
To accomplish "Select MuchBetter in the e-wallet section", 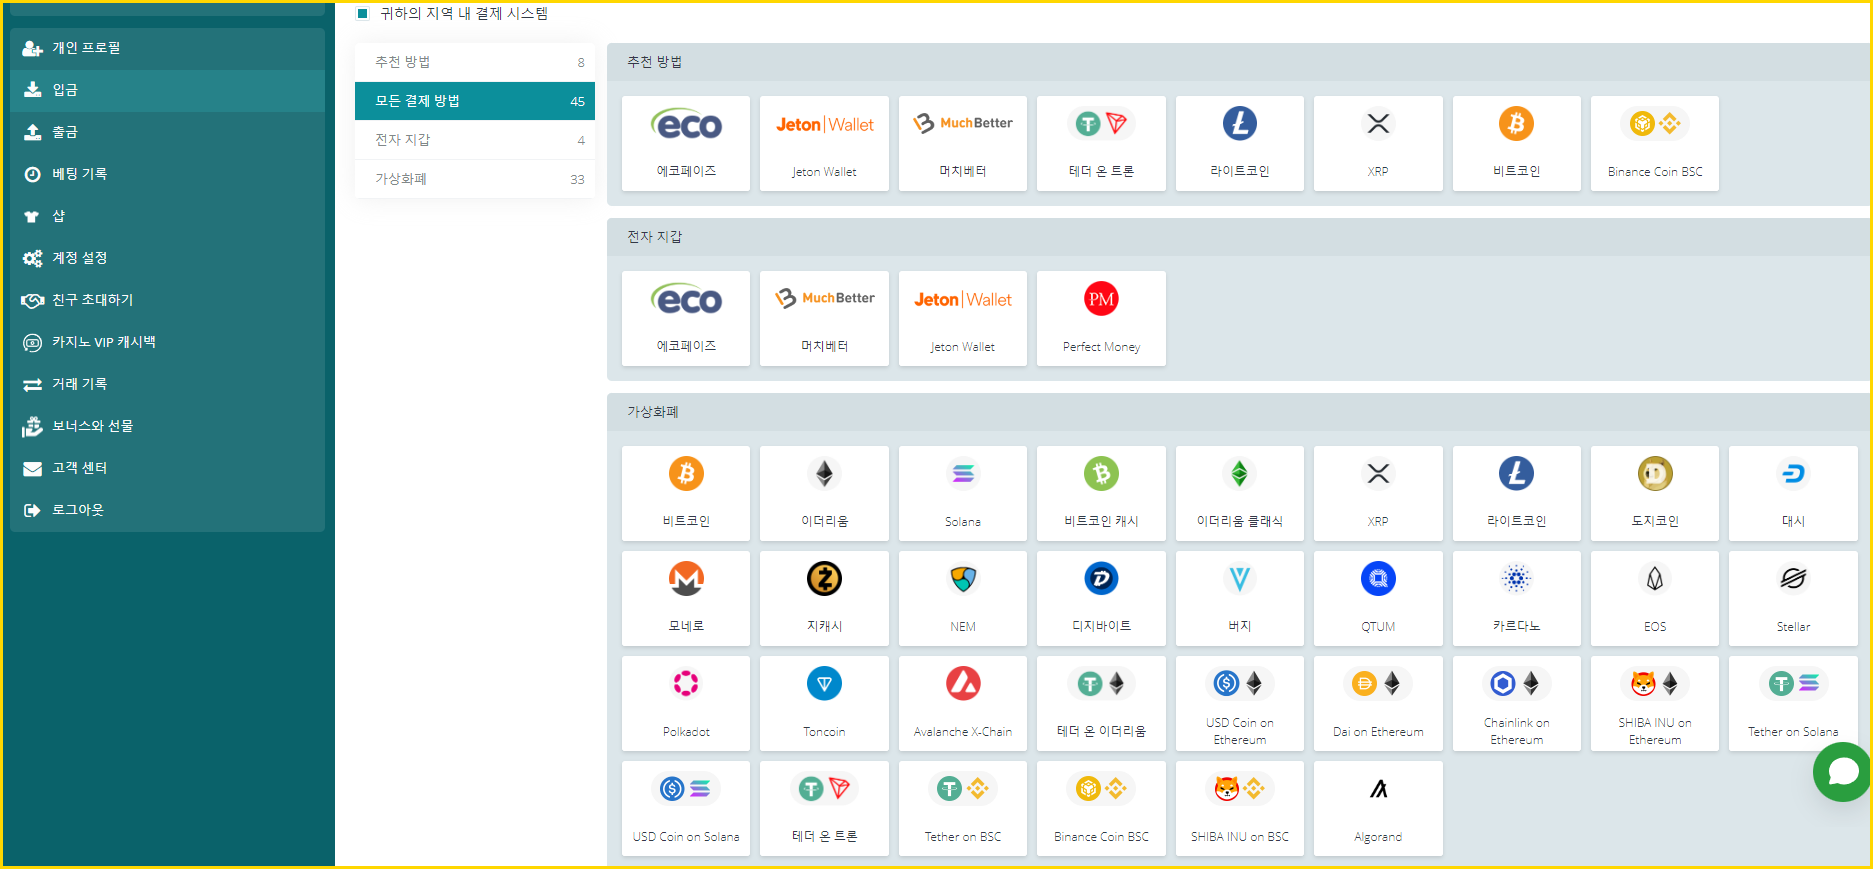I will [x=824, y=318].
